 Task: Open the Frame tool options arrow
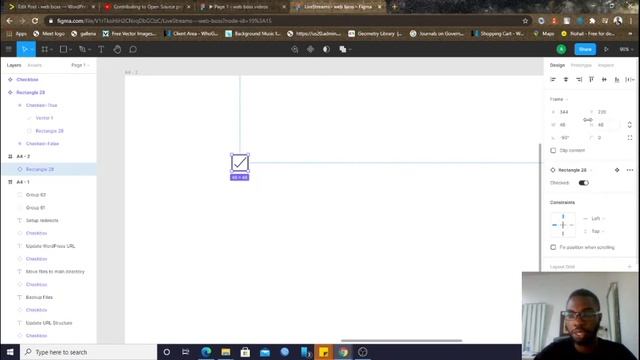51,50
